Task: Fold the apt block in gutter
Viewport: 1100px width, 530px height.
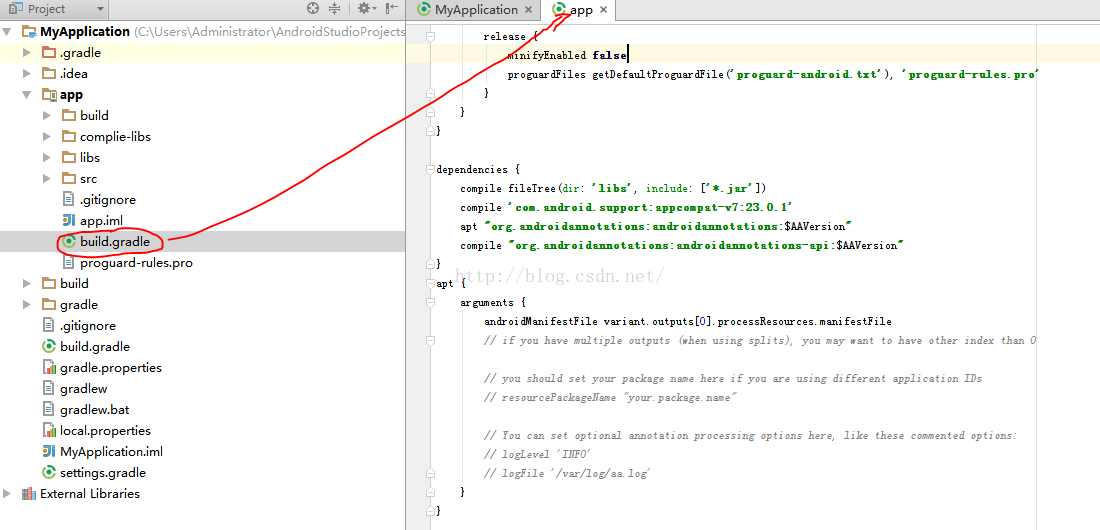Action: [x=430, y=284]
